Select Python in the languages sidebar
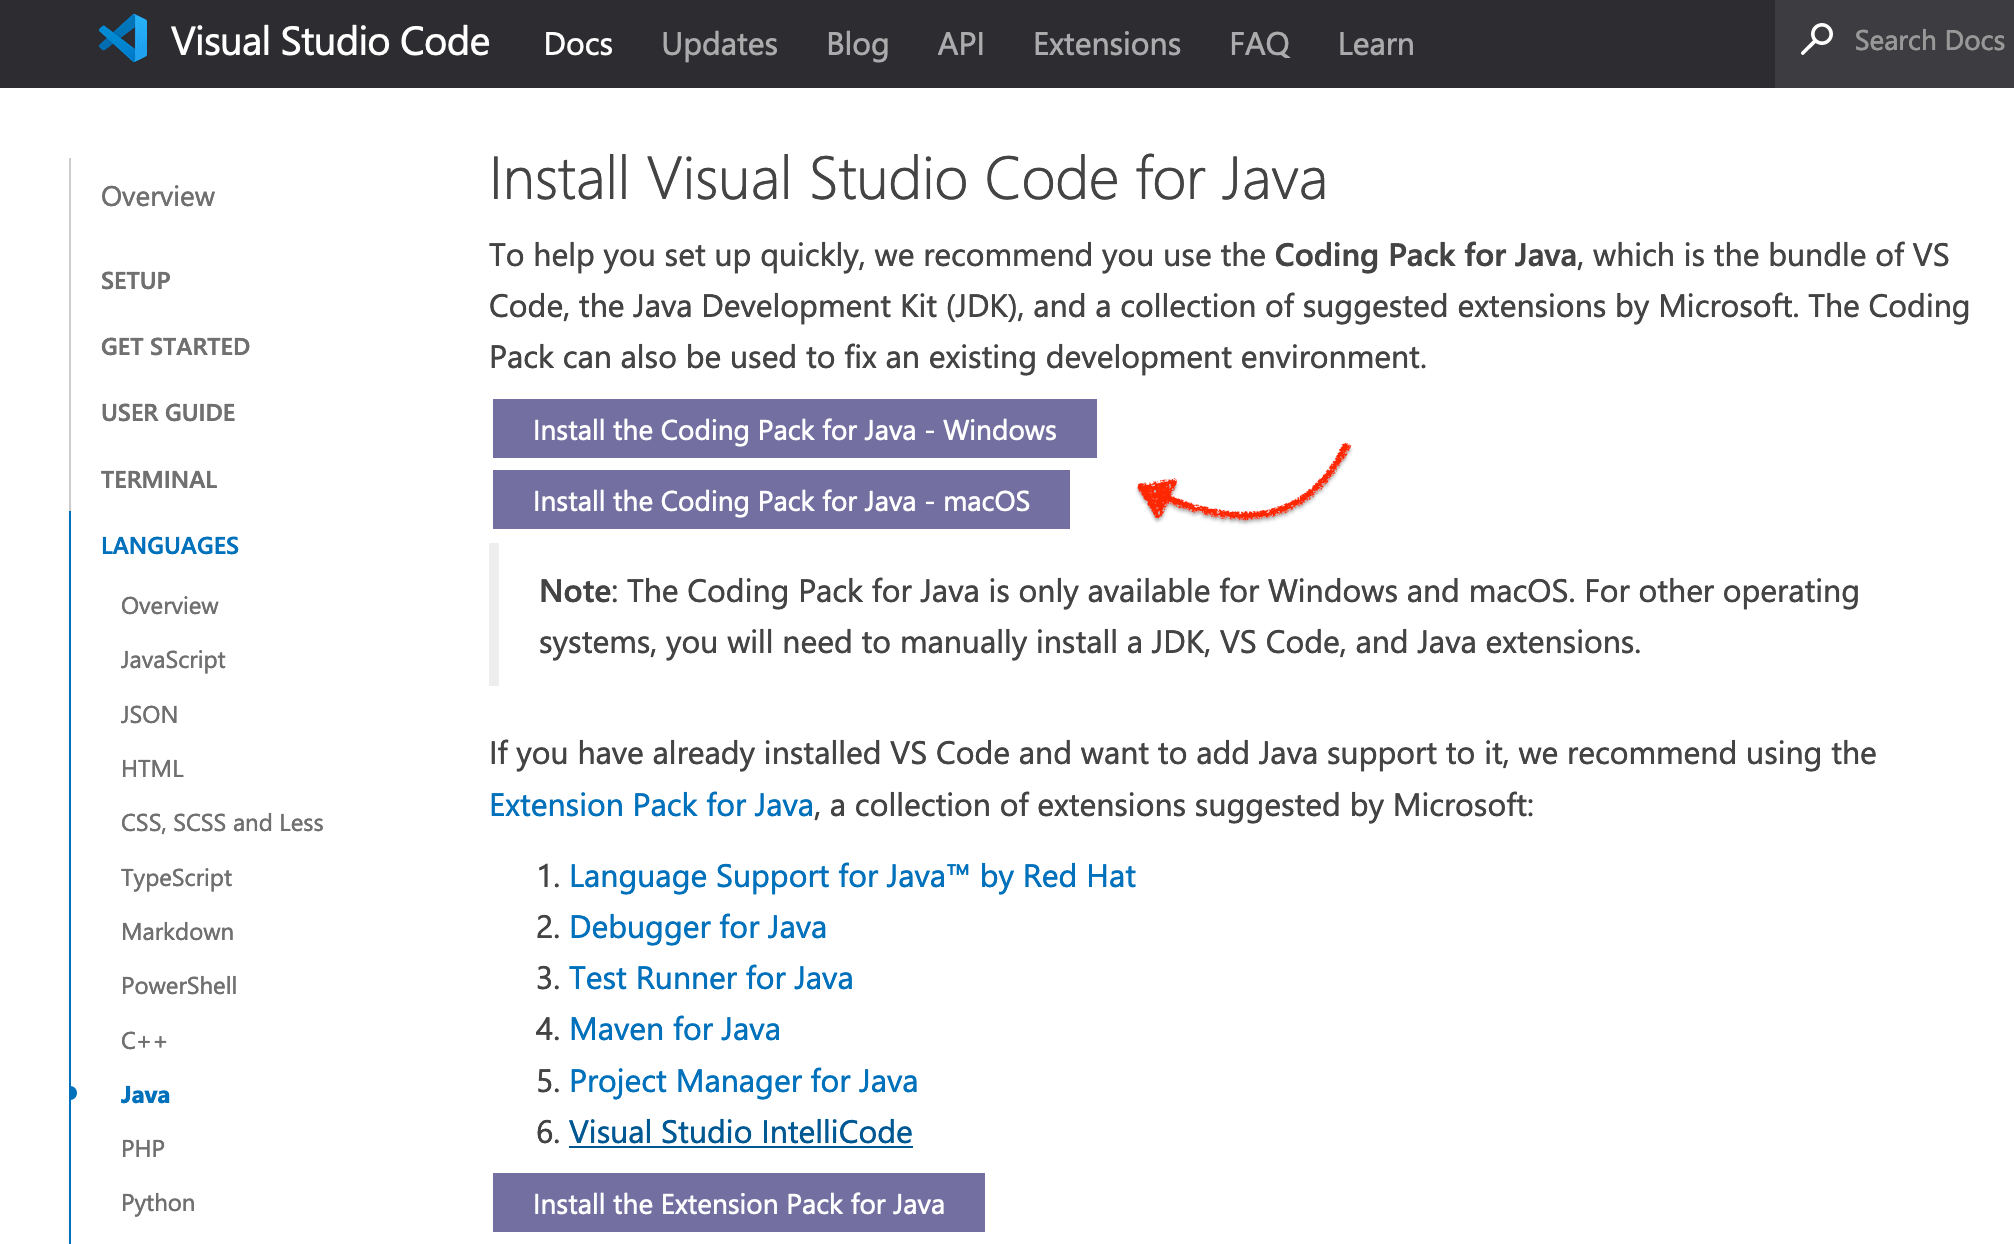 (x=158, y=1203)
